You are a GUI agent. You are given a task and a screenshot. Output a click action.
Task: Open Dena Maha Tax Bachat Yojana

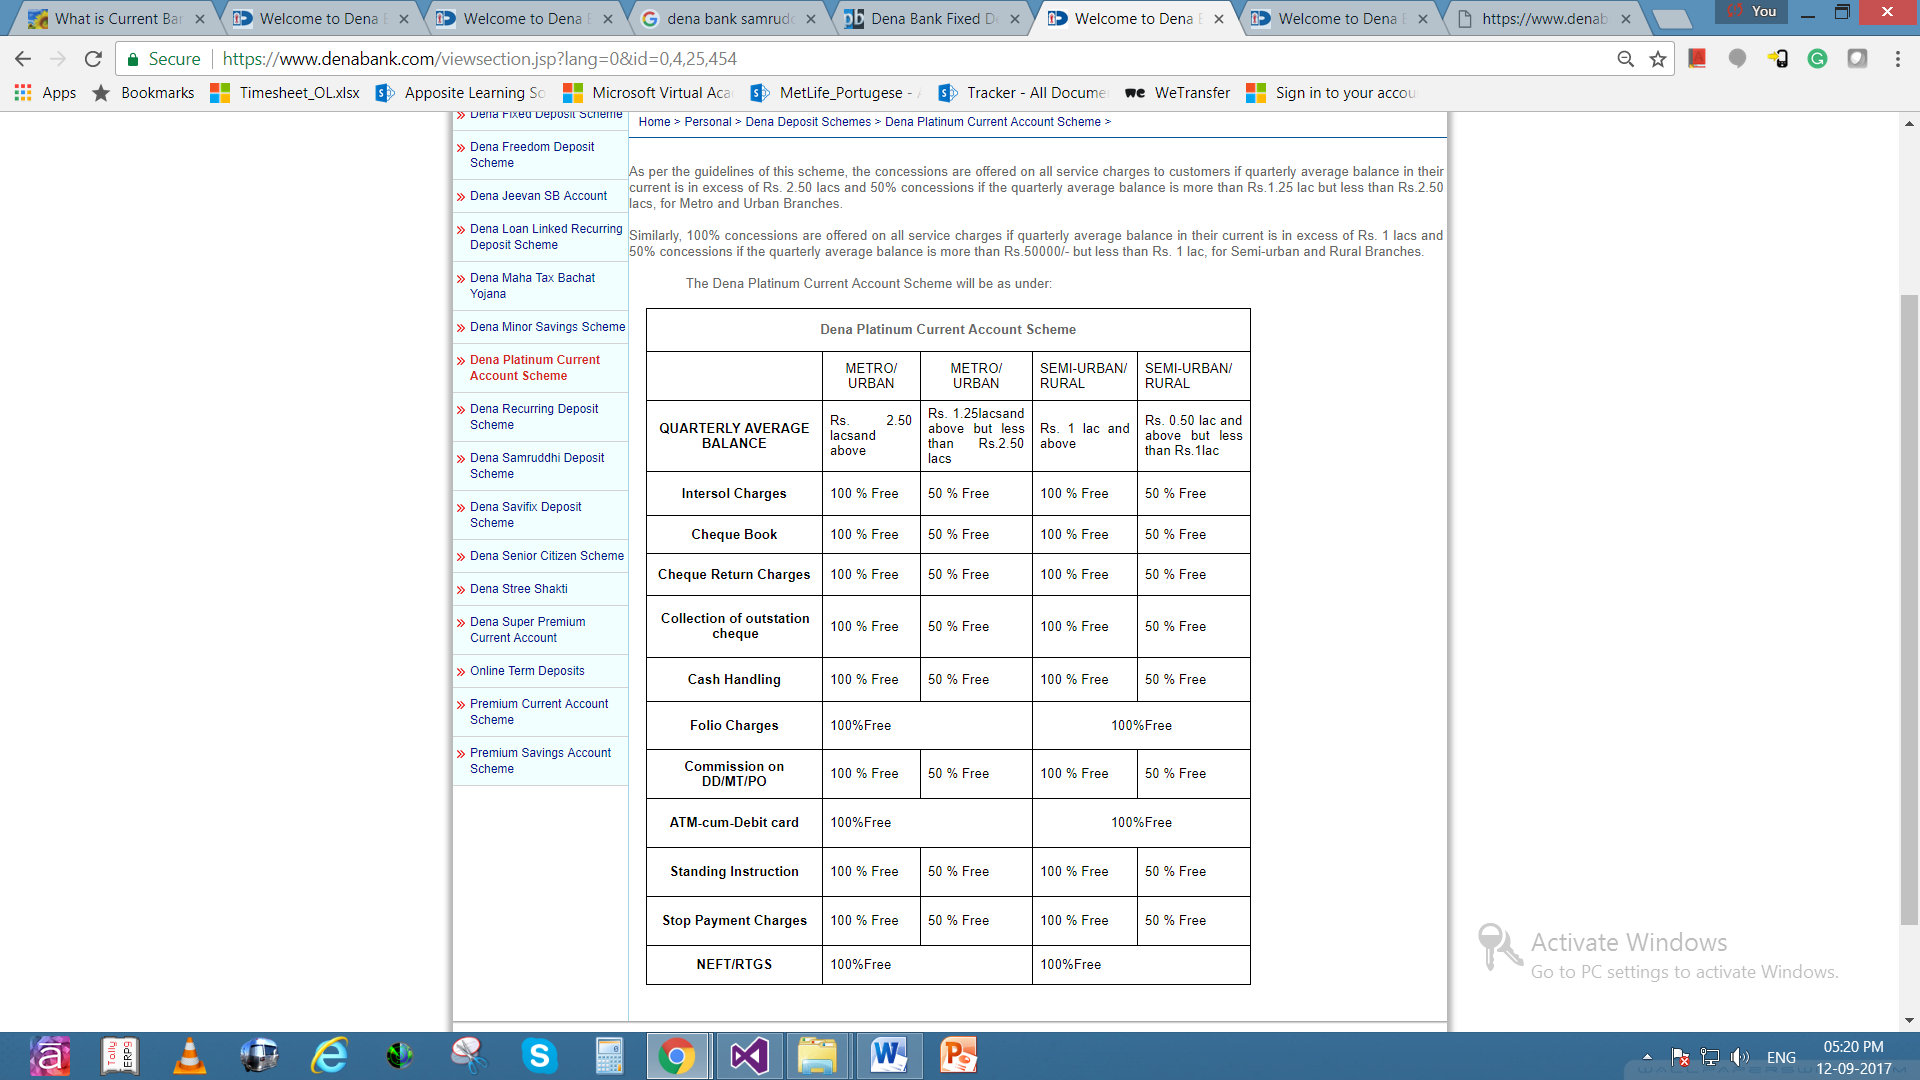[532, 286]
